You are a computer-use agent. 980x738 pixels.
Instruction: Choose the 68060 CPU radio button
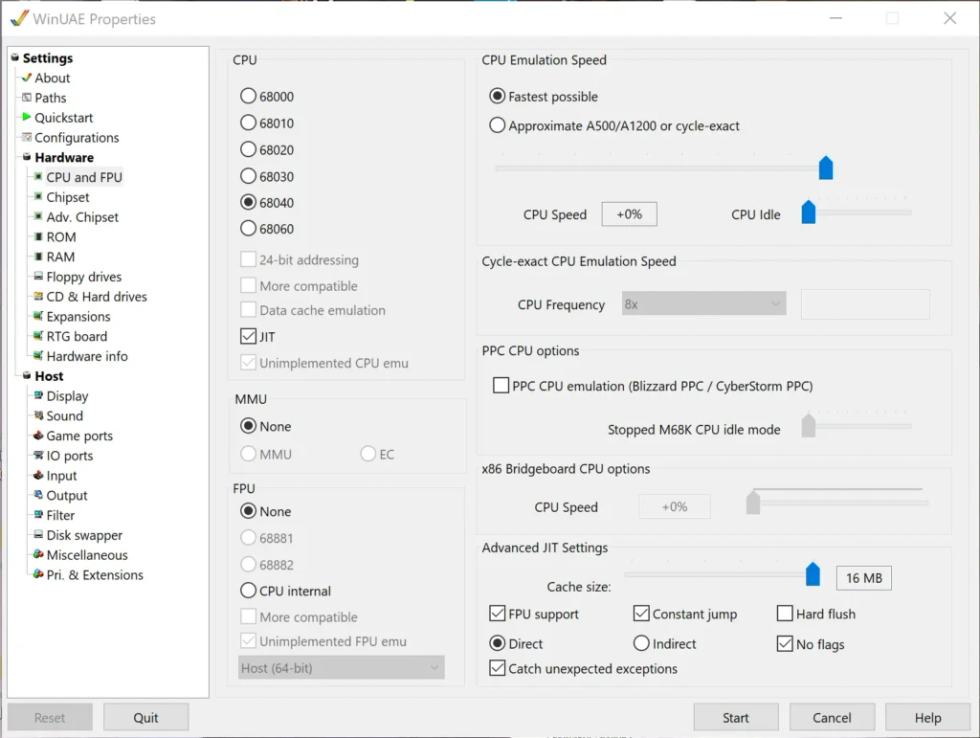248,229
